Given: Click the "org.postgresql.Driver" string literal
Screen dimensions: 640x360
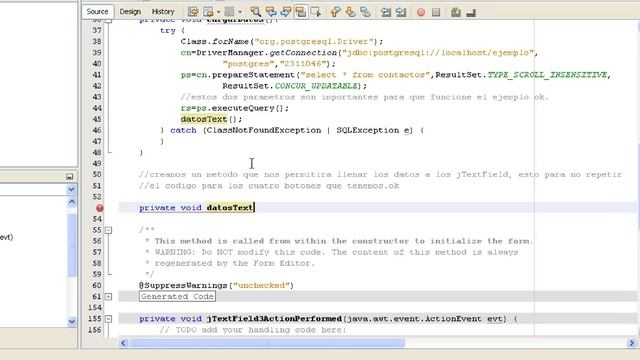Looking at the screenshot, I should (x=314, y=42).
